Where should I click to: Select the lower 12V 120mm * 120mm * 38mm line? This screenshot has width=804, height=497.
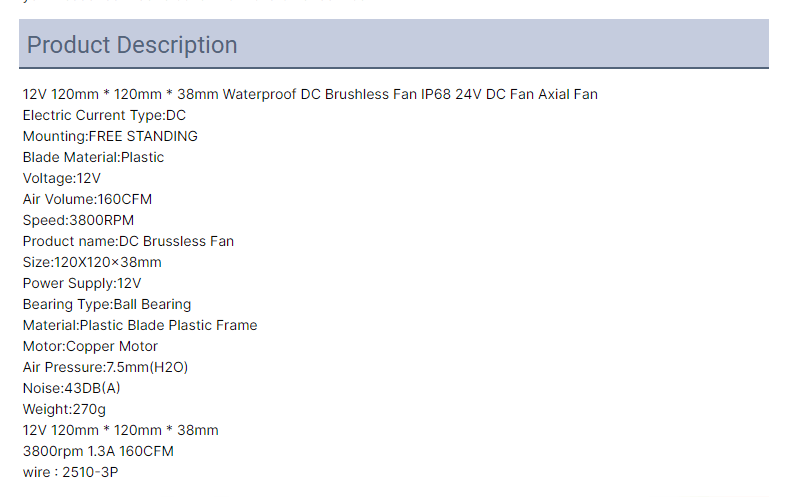pos(120,431)
